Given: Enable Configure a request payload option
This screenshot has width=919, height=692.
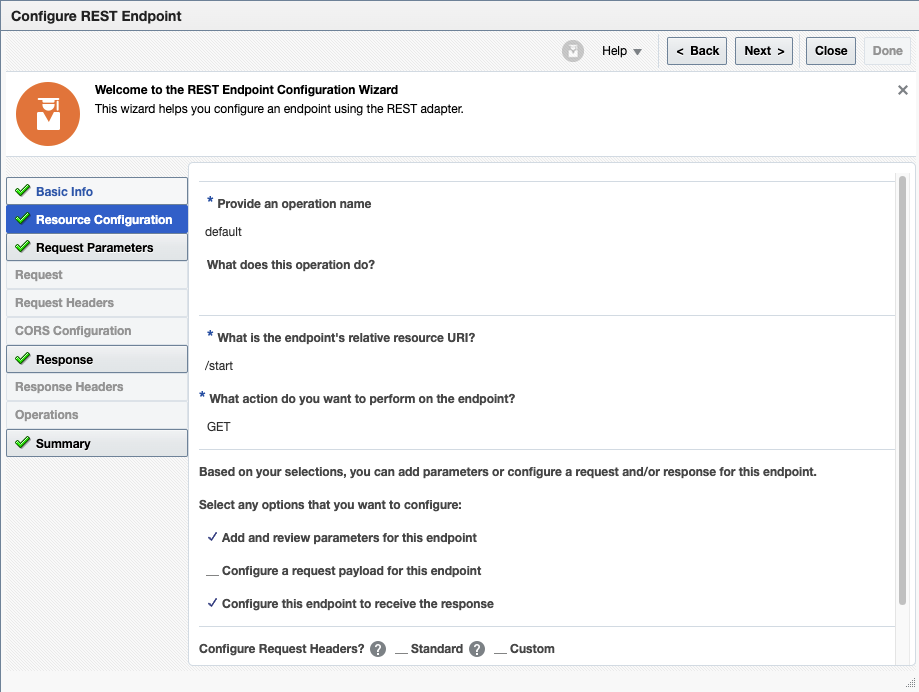Looking at the screenshot, I should pyautogui.click(x=212, y=571).
